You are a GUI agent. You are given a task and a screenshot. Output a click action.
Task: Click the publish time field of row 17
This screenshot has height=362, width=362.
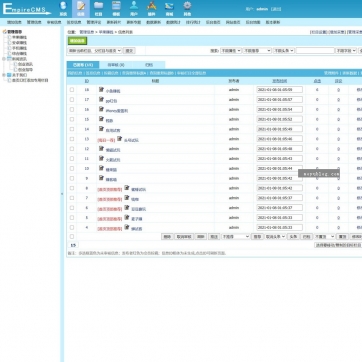279,100
